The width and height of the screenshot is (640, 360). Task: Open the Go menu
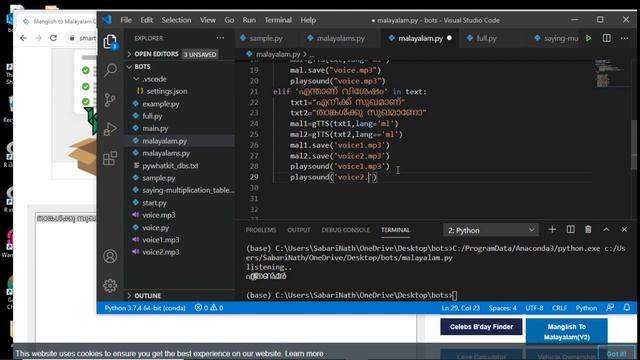point(229,20)
